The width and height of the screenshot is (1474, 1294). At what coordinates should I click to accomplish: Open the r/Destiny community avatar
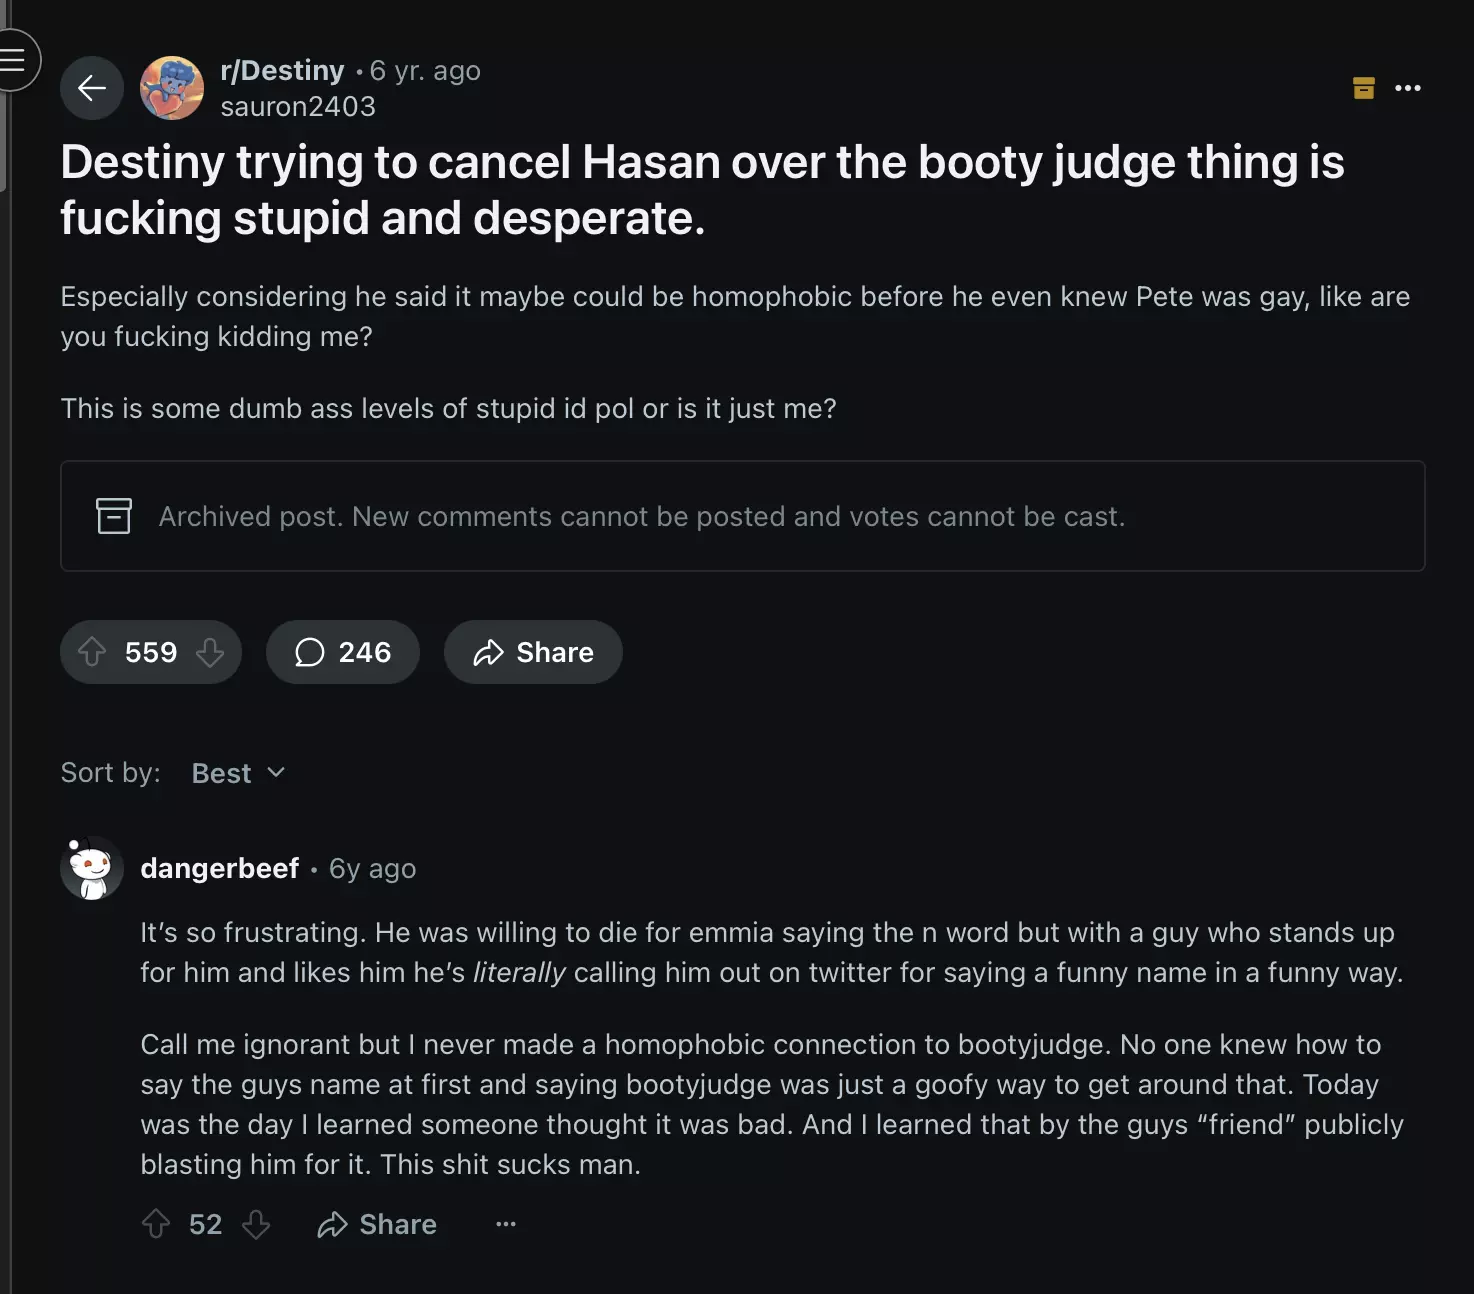pos(172,88)
